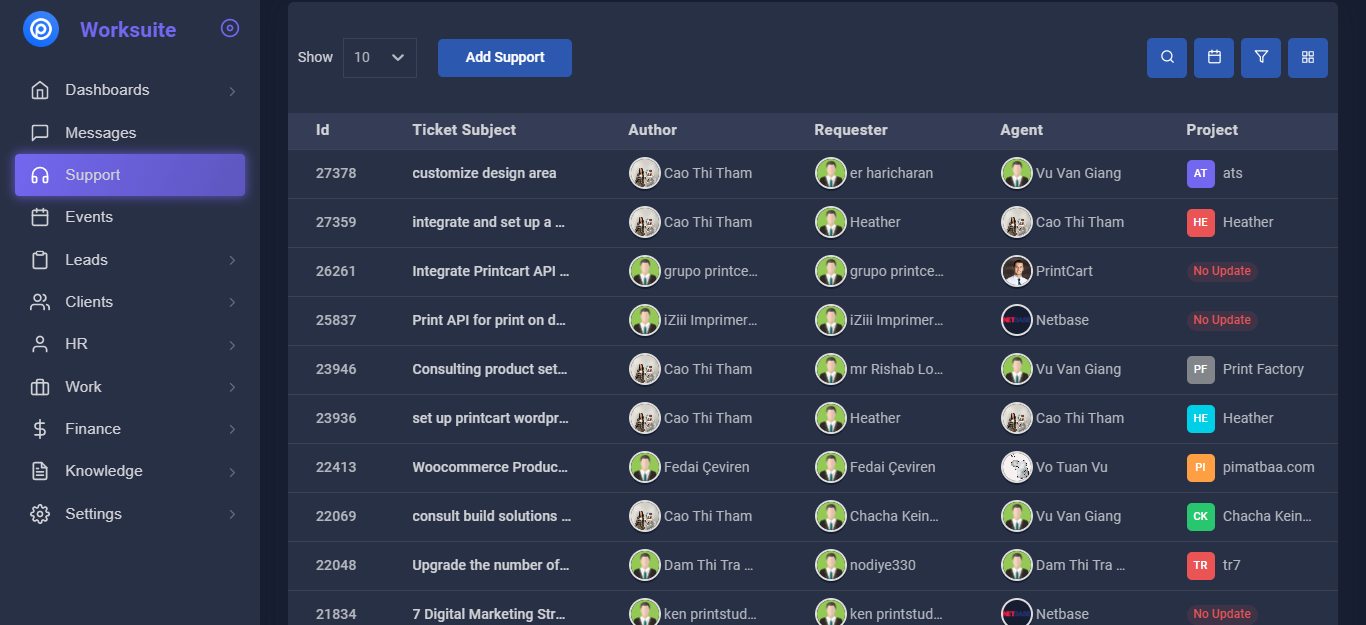Click the orange PI project badge
This screenshot has height=625, width=1366.
click(1201, 467)
